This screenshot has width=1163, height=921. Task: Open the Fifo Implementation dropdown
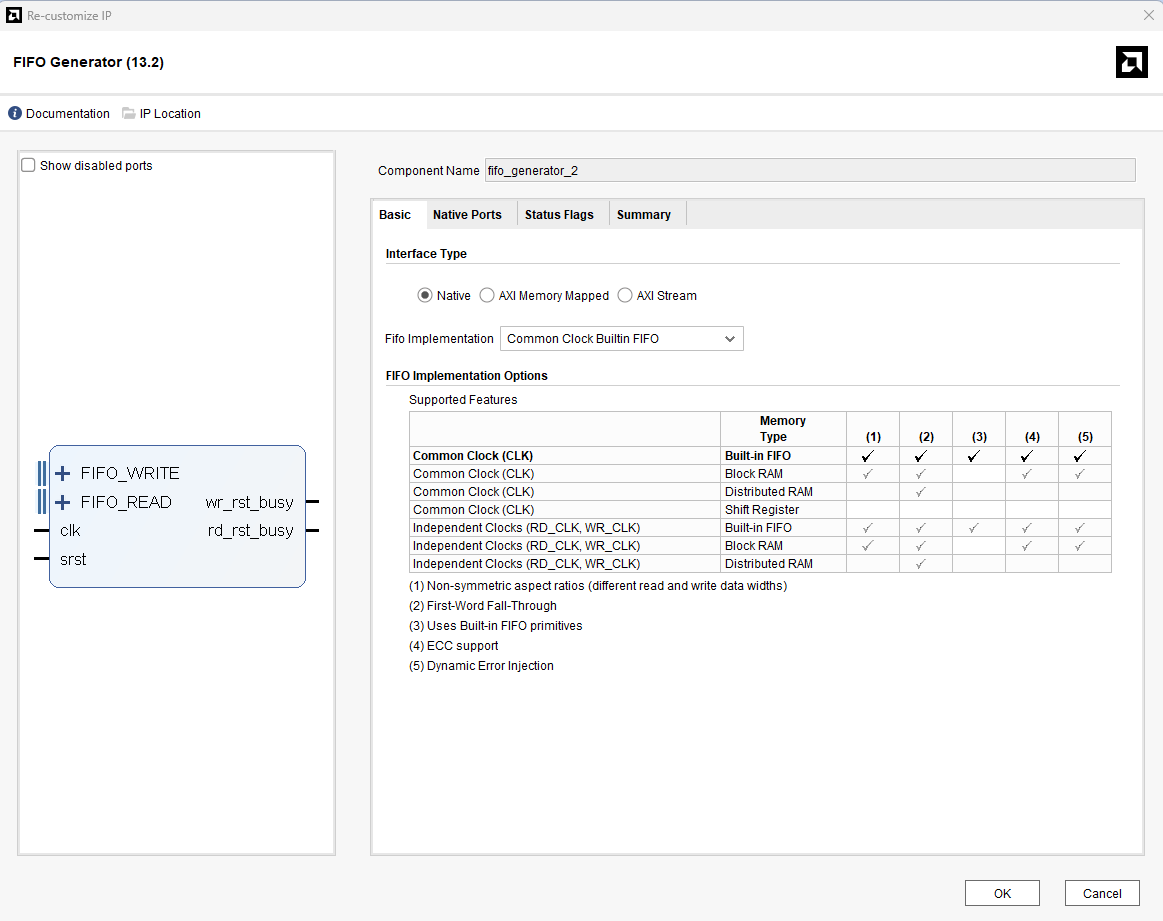(621, 339)
